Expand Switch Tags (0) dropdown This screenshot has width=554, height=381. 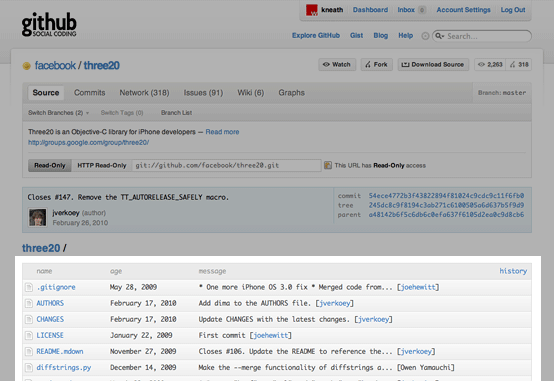122,113
